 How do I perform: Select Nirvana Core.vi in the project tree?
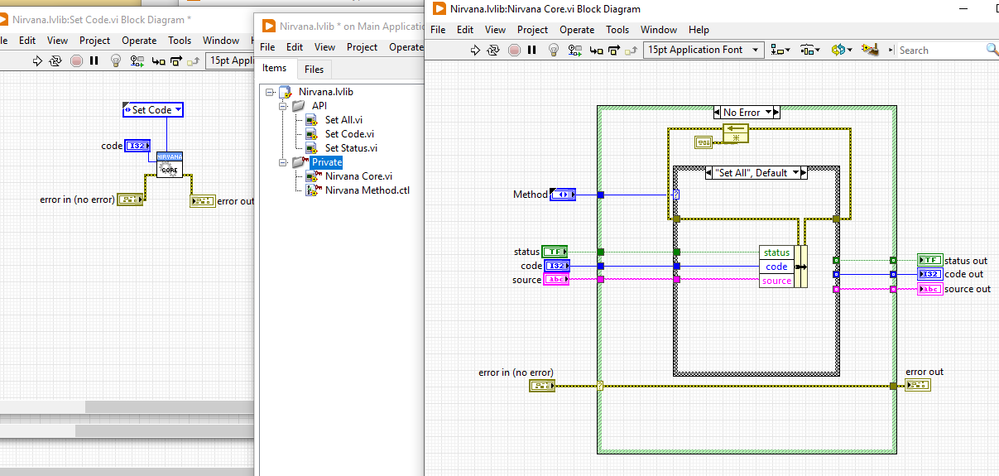pos(358,176)
